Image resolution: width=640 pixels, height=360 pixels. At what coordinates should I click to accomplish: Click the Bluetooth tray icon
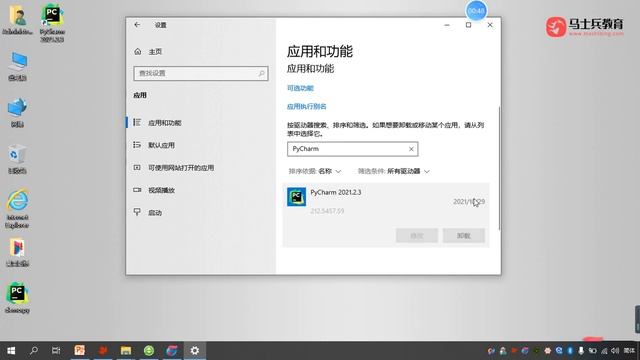tap(570, 351)
